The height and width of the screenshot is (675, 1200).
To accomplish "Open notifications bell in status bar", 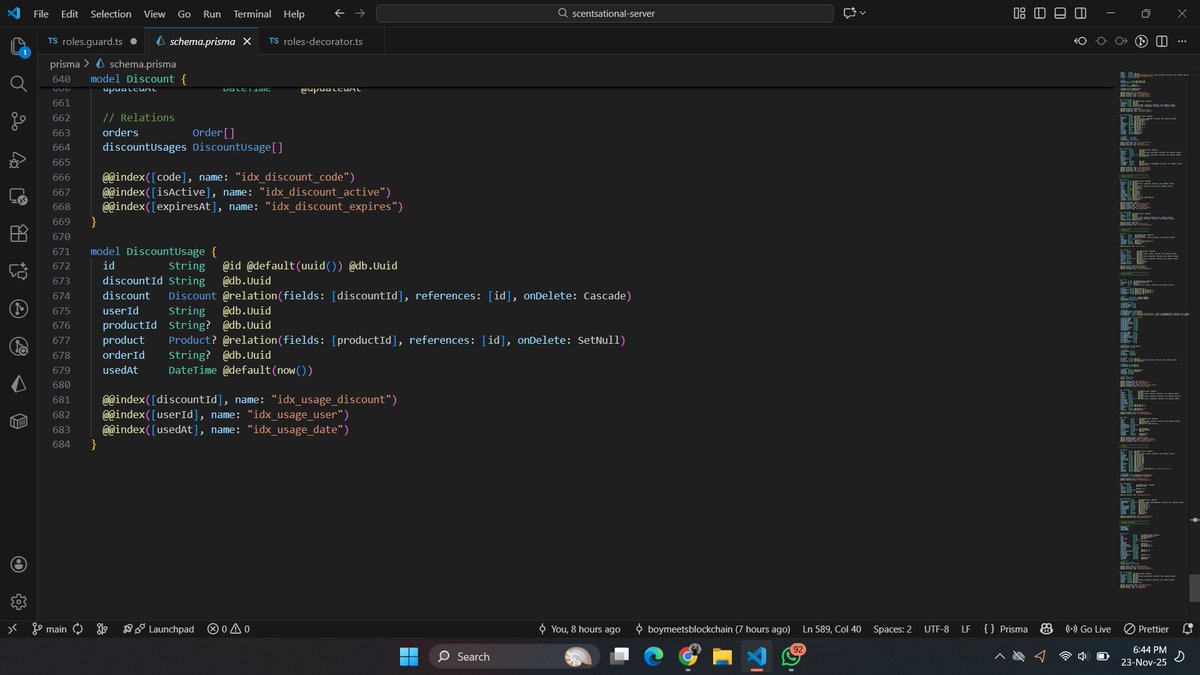I will (1187, 629).
